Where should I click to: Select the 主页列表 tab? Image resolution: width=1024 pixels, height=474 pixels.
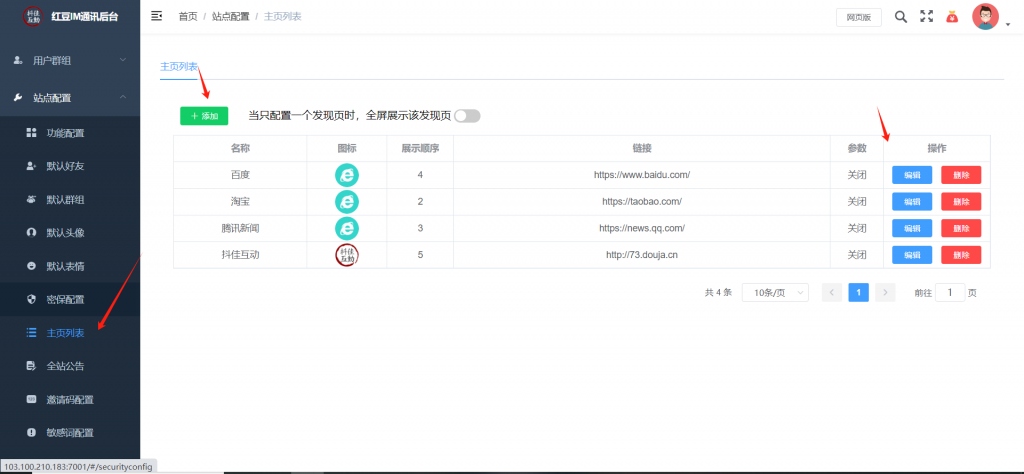point(179,67)
